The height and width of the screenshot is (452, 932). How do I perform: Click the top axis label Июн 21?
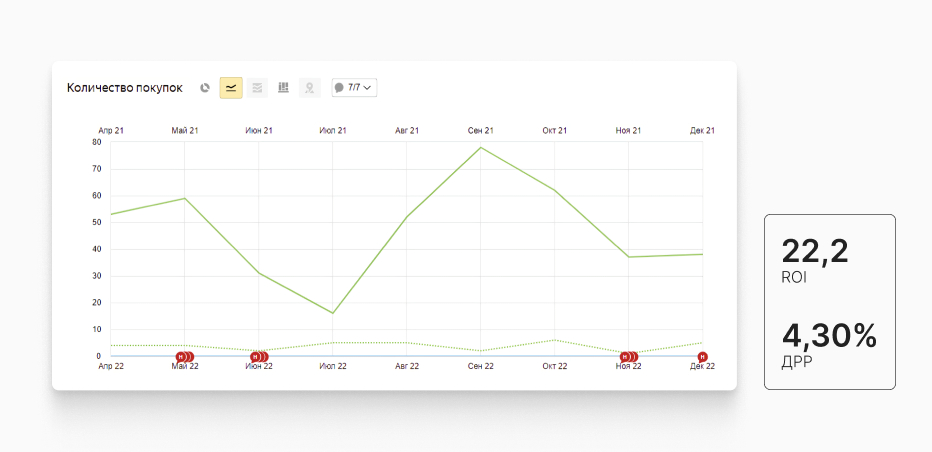coord(259,131)
